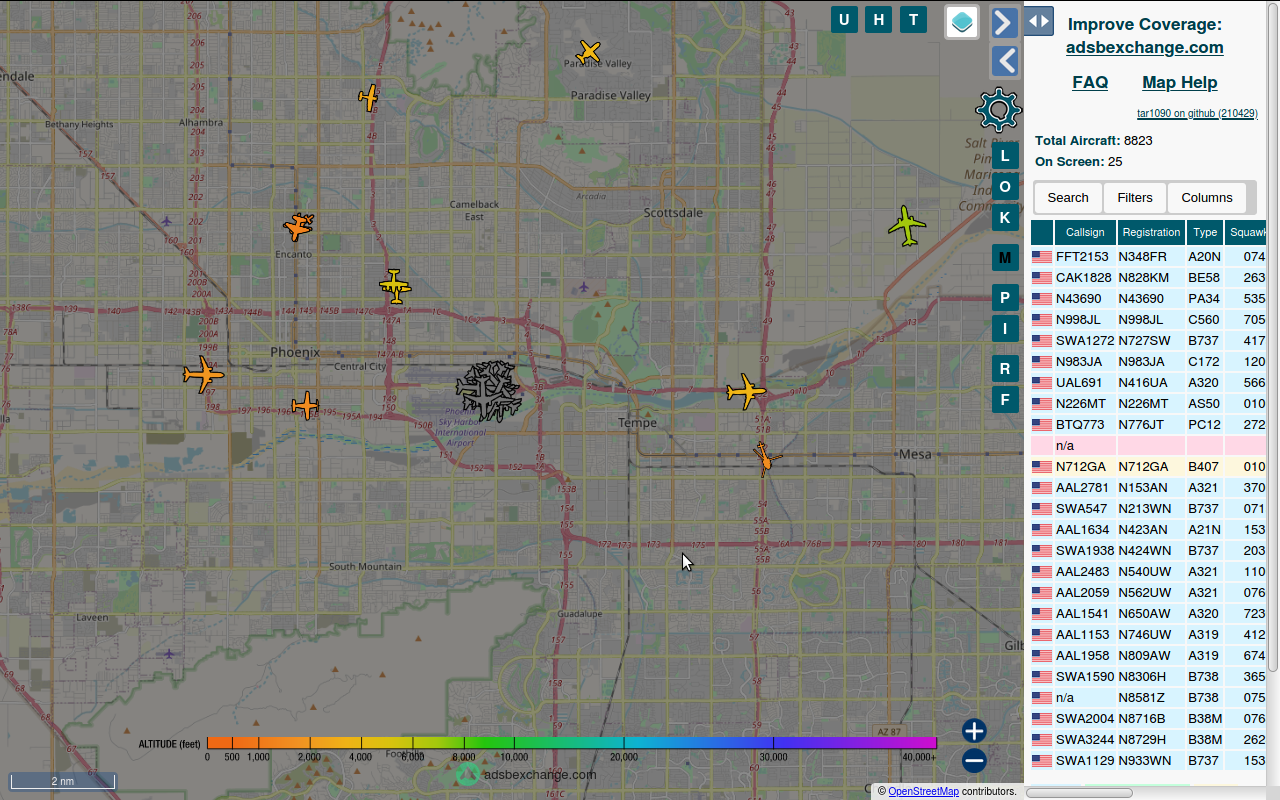Click the F map button
Viewport: 1280px width, 800px height.
[1005, 399]
